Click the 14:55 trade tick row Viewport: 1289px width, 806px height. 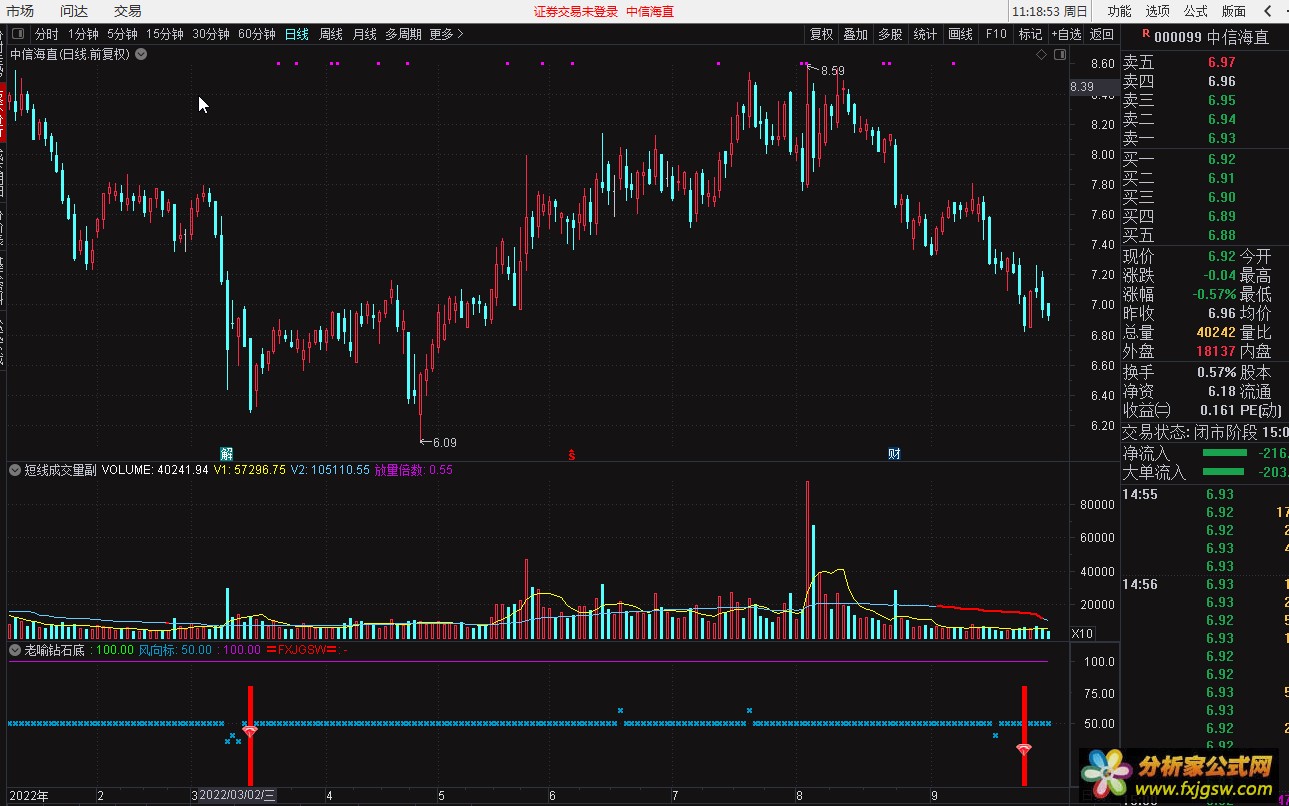tap(1204, 494)
